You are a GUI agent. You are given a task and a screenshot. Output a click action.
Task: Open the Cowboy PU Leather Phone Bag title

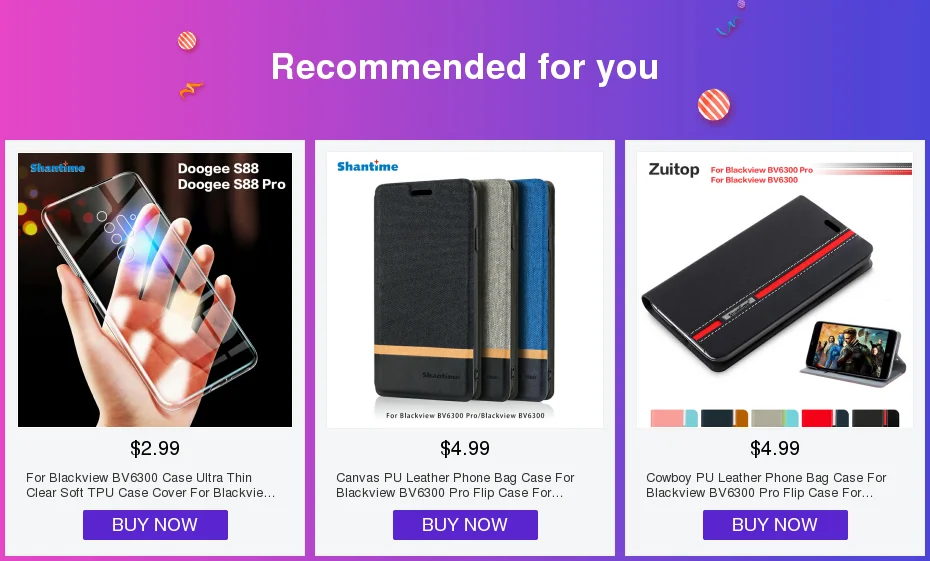pos(766,485)
